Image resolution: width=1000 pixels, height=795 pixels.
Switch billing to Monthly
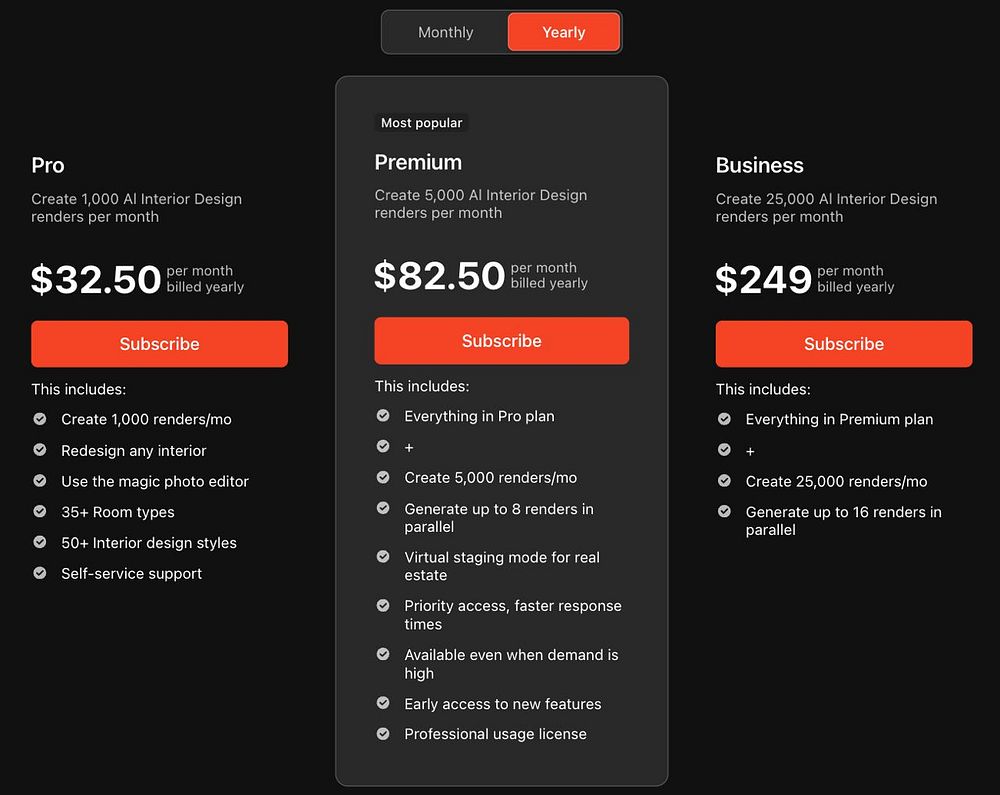coord(445,33)
